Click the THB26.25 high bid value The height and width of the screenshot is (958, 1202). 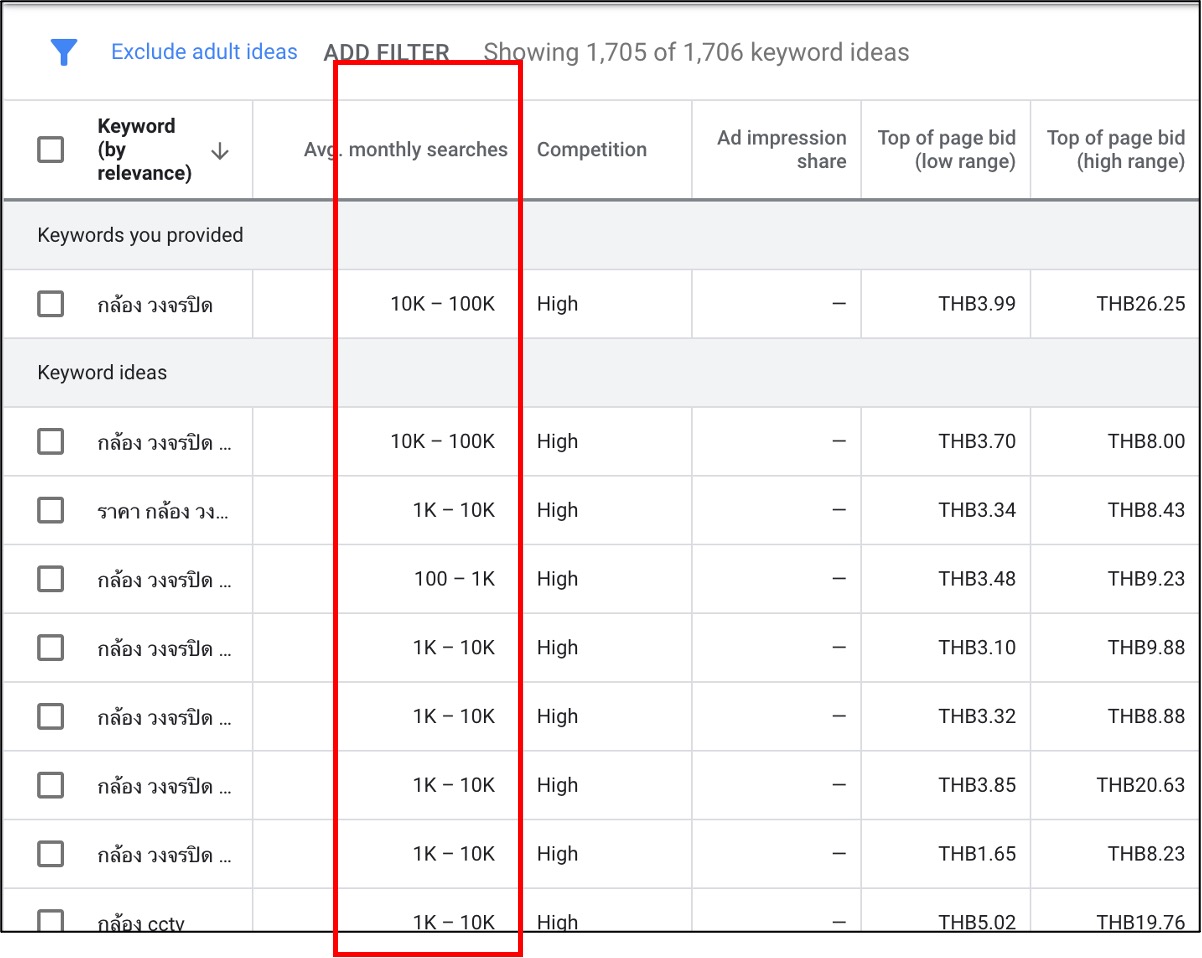coord(1141,304)
